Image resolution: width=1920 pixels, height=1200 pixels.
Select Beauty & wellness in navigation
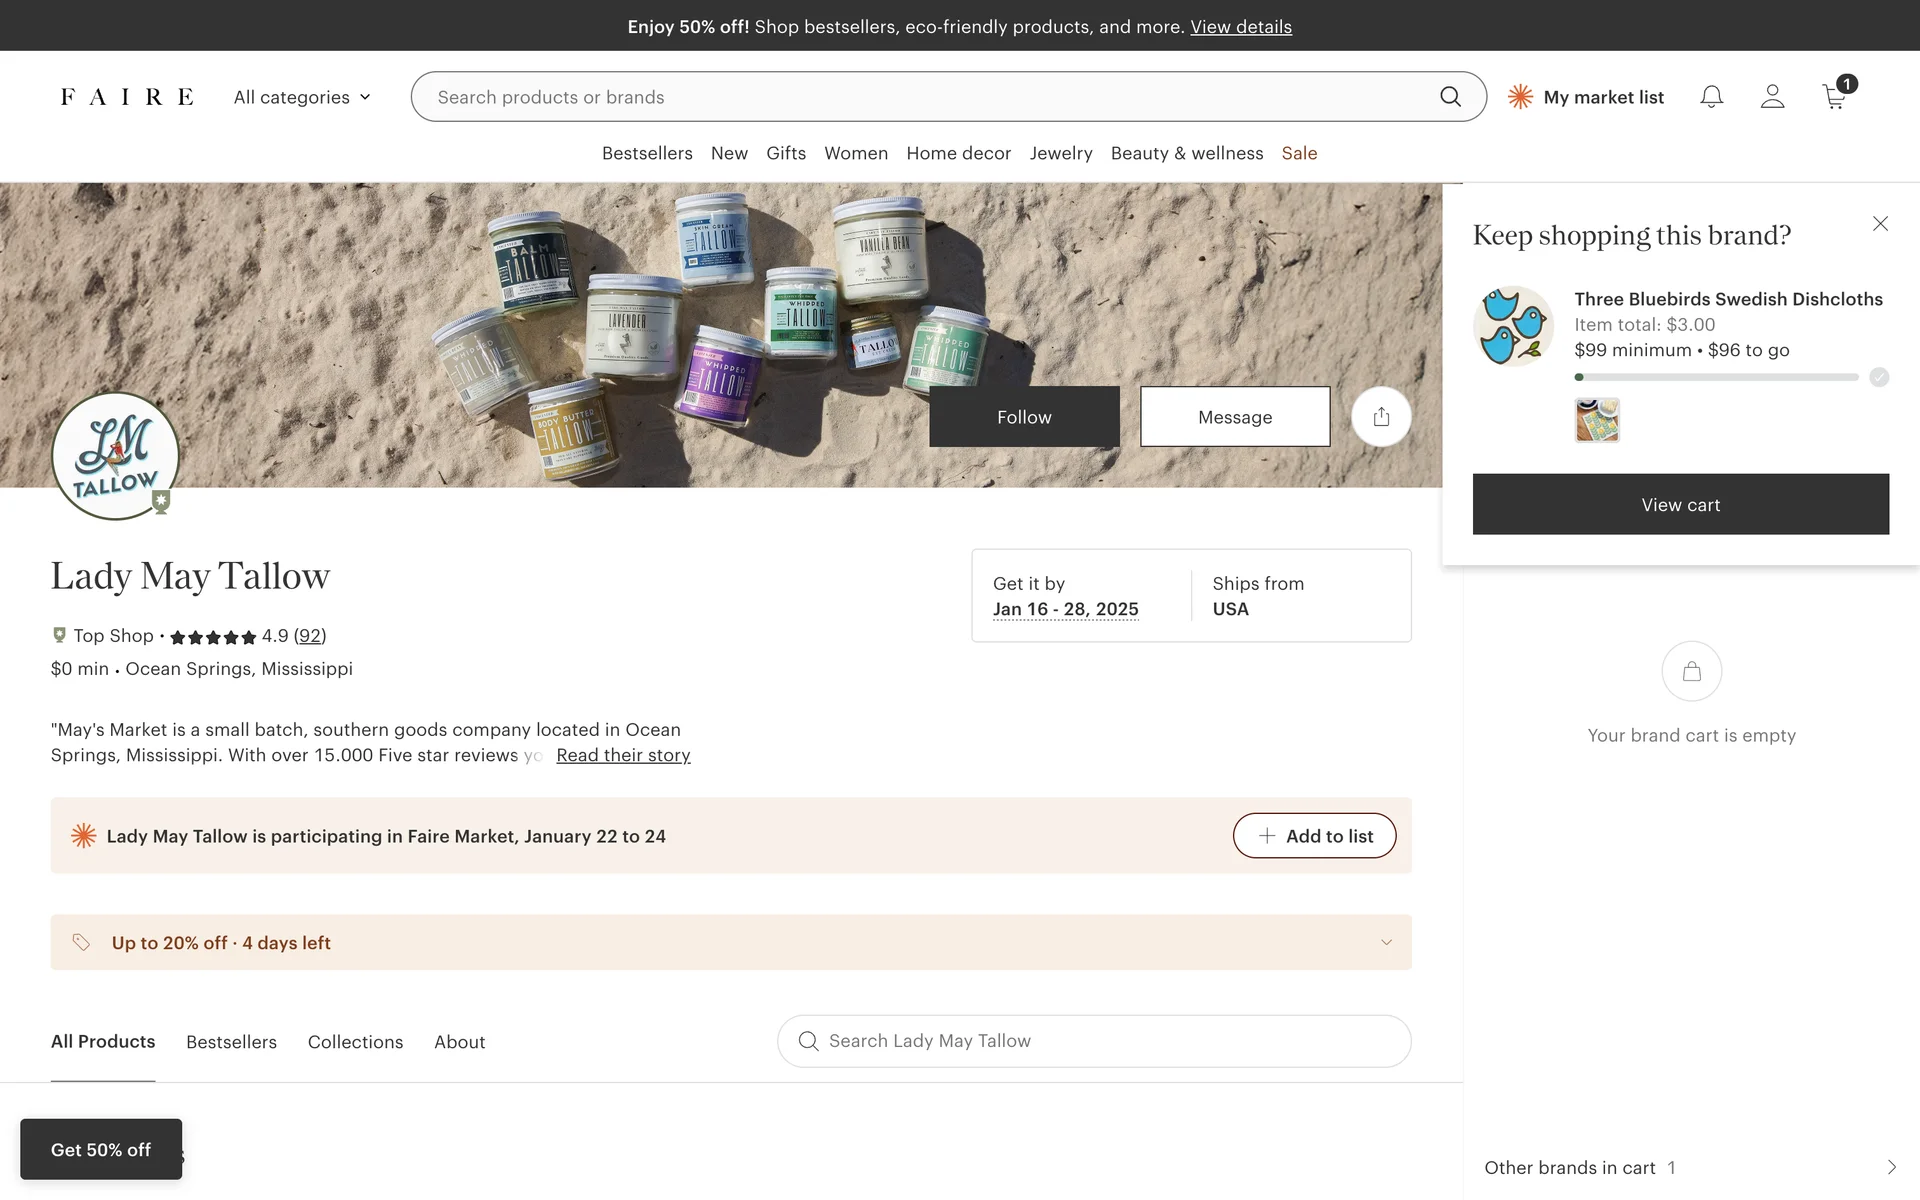pos(1186,153)
